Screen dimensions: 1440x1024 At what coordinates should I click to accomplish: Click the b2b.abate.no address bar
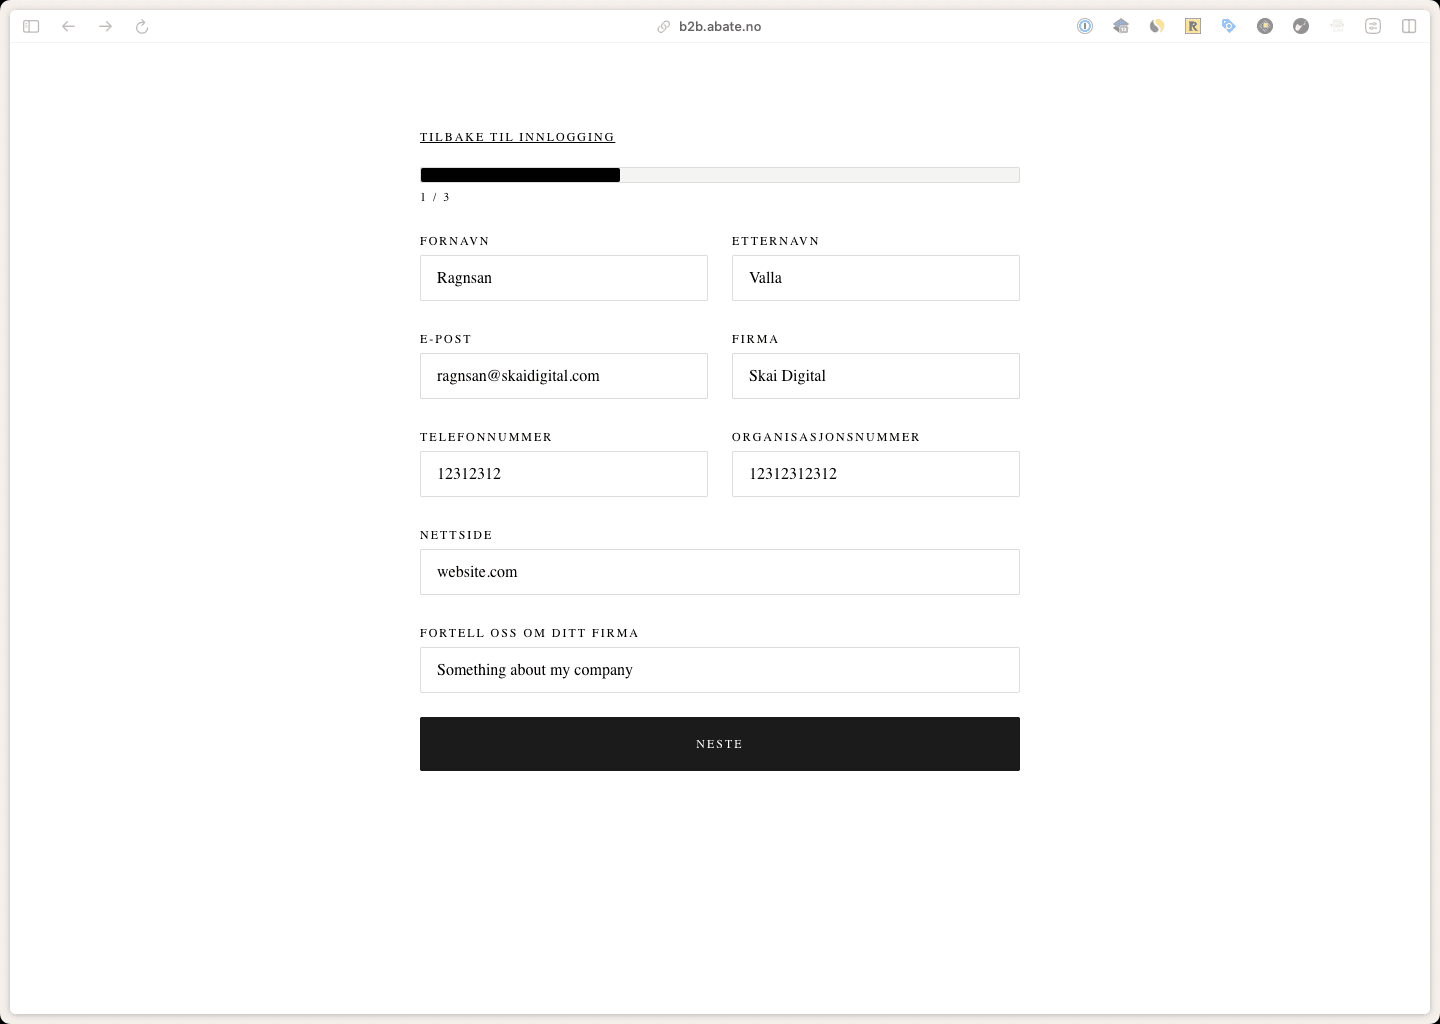[720, 27]
